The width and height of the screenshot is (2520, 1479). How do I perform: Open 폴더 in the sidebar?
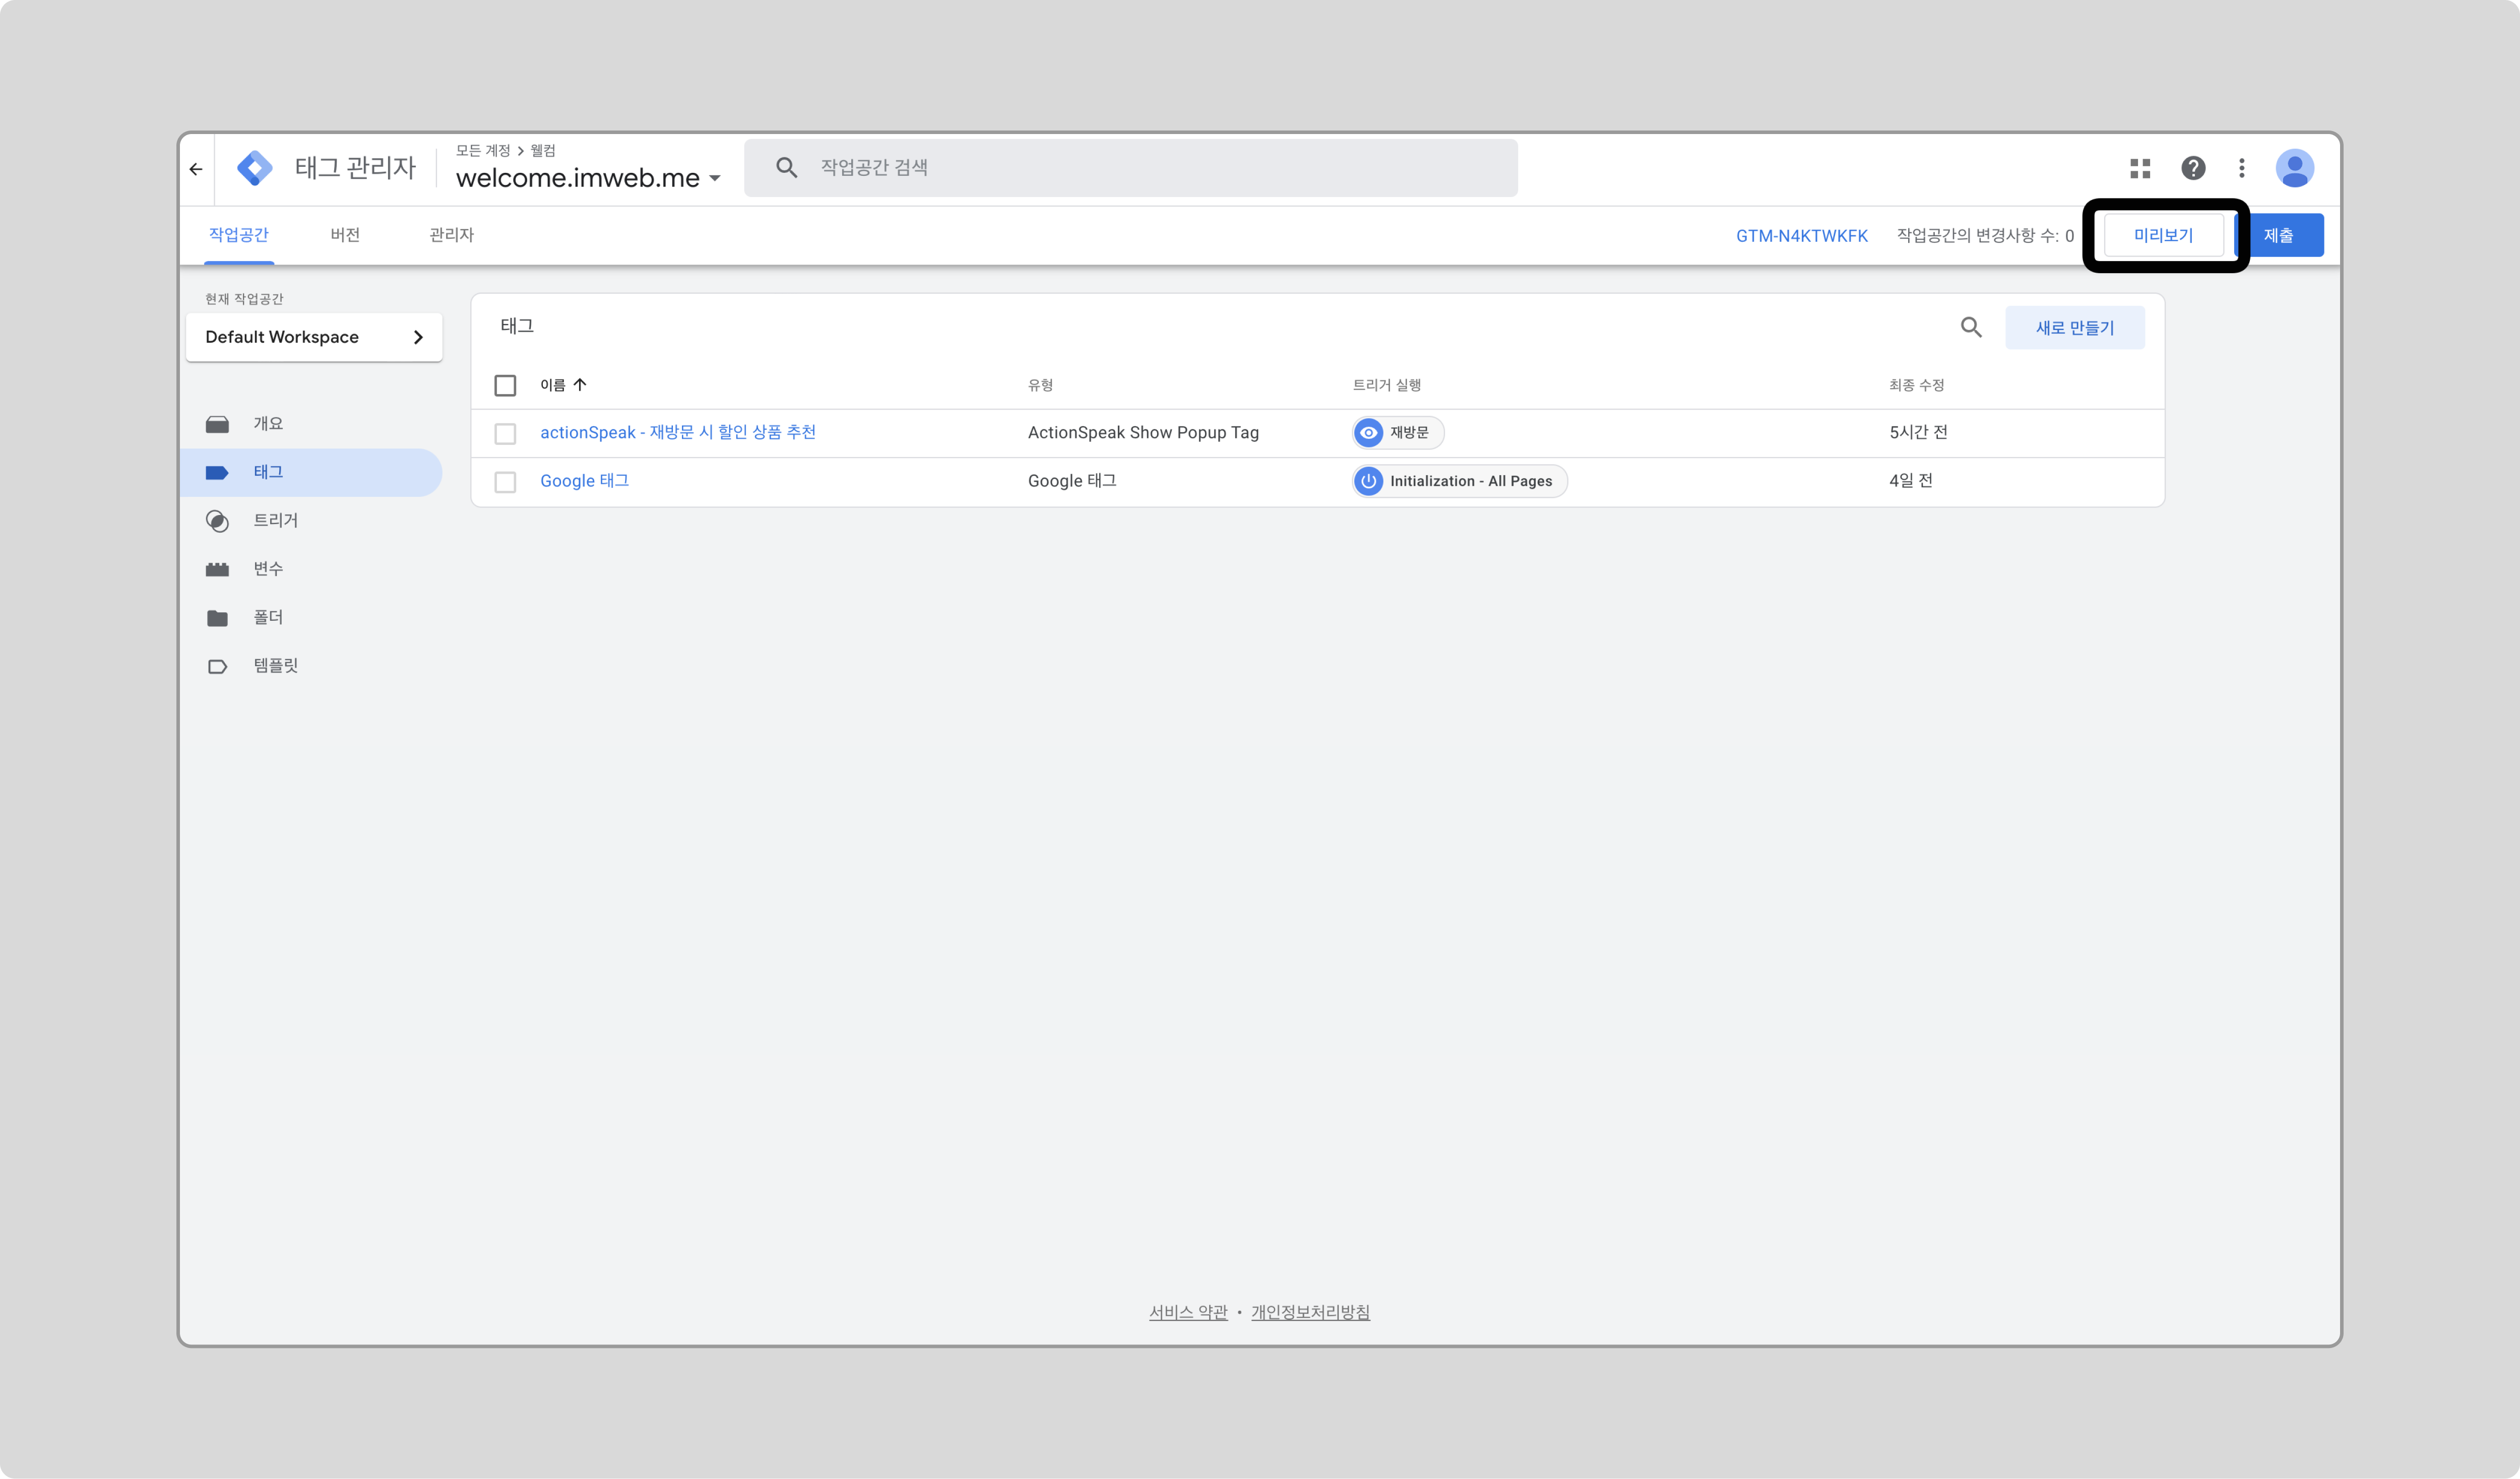[268, 618]
